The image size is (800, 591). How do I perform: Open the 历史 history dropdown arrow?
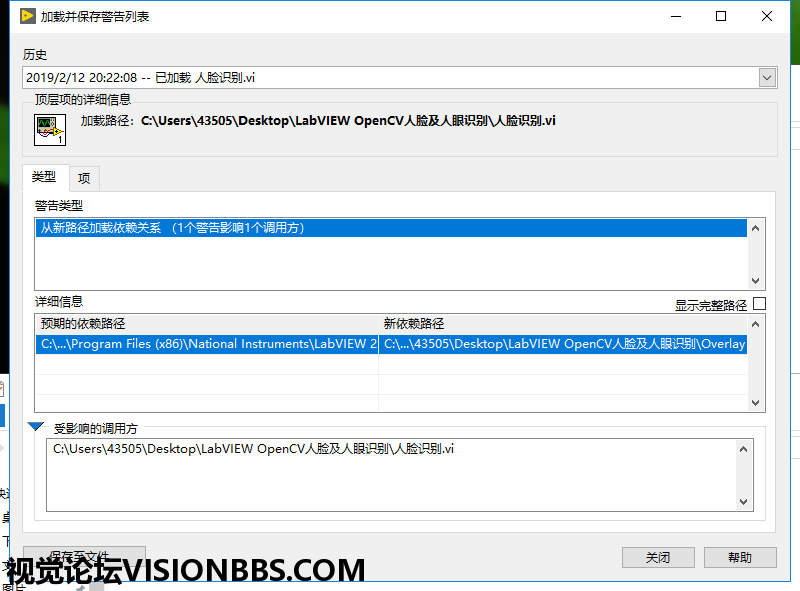click(x=766, y=78)
